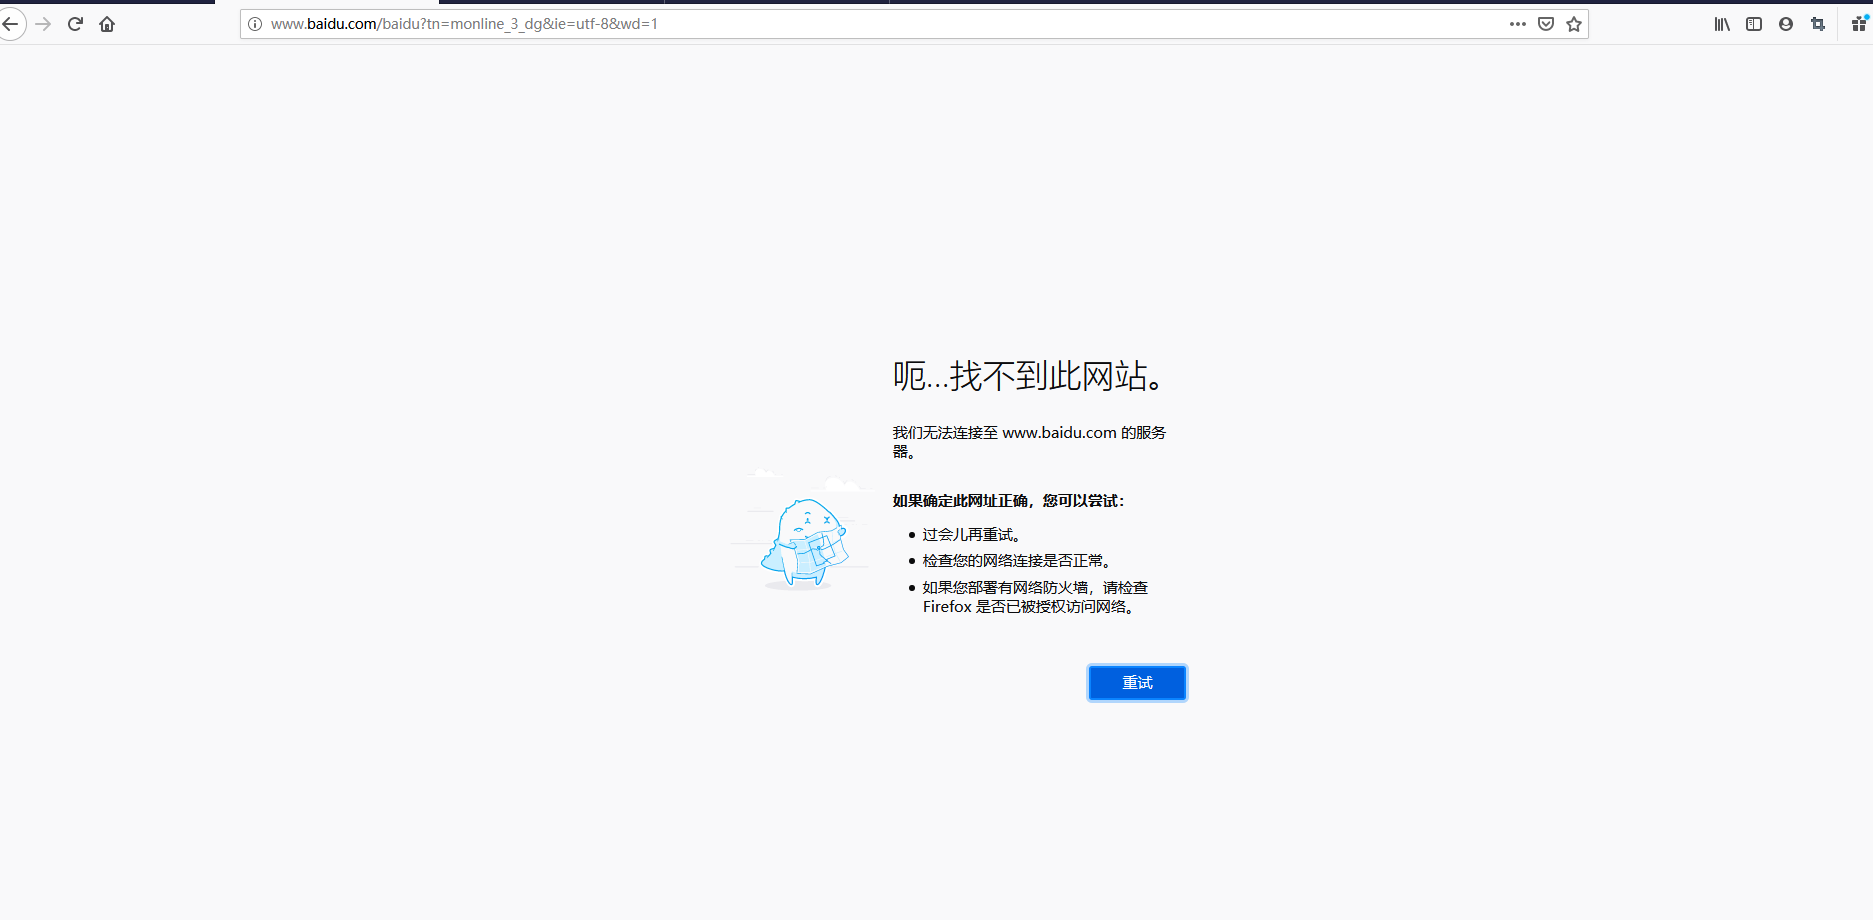The width and height of the screenshot is (1873, 920).
Task: Open the Firefox account menu
Action: (1786, 24)
